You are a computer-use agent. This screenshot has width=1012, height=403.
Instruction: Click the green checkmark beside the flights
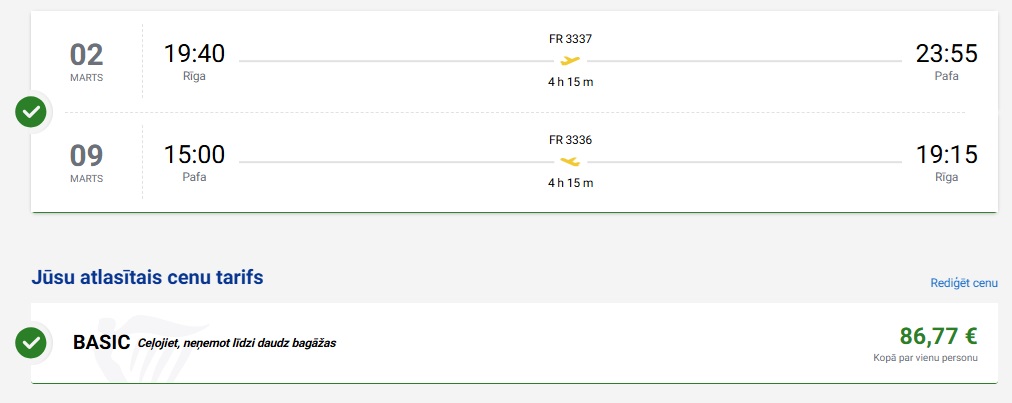coord(32,111)
